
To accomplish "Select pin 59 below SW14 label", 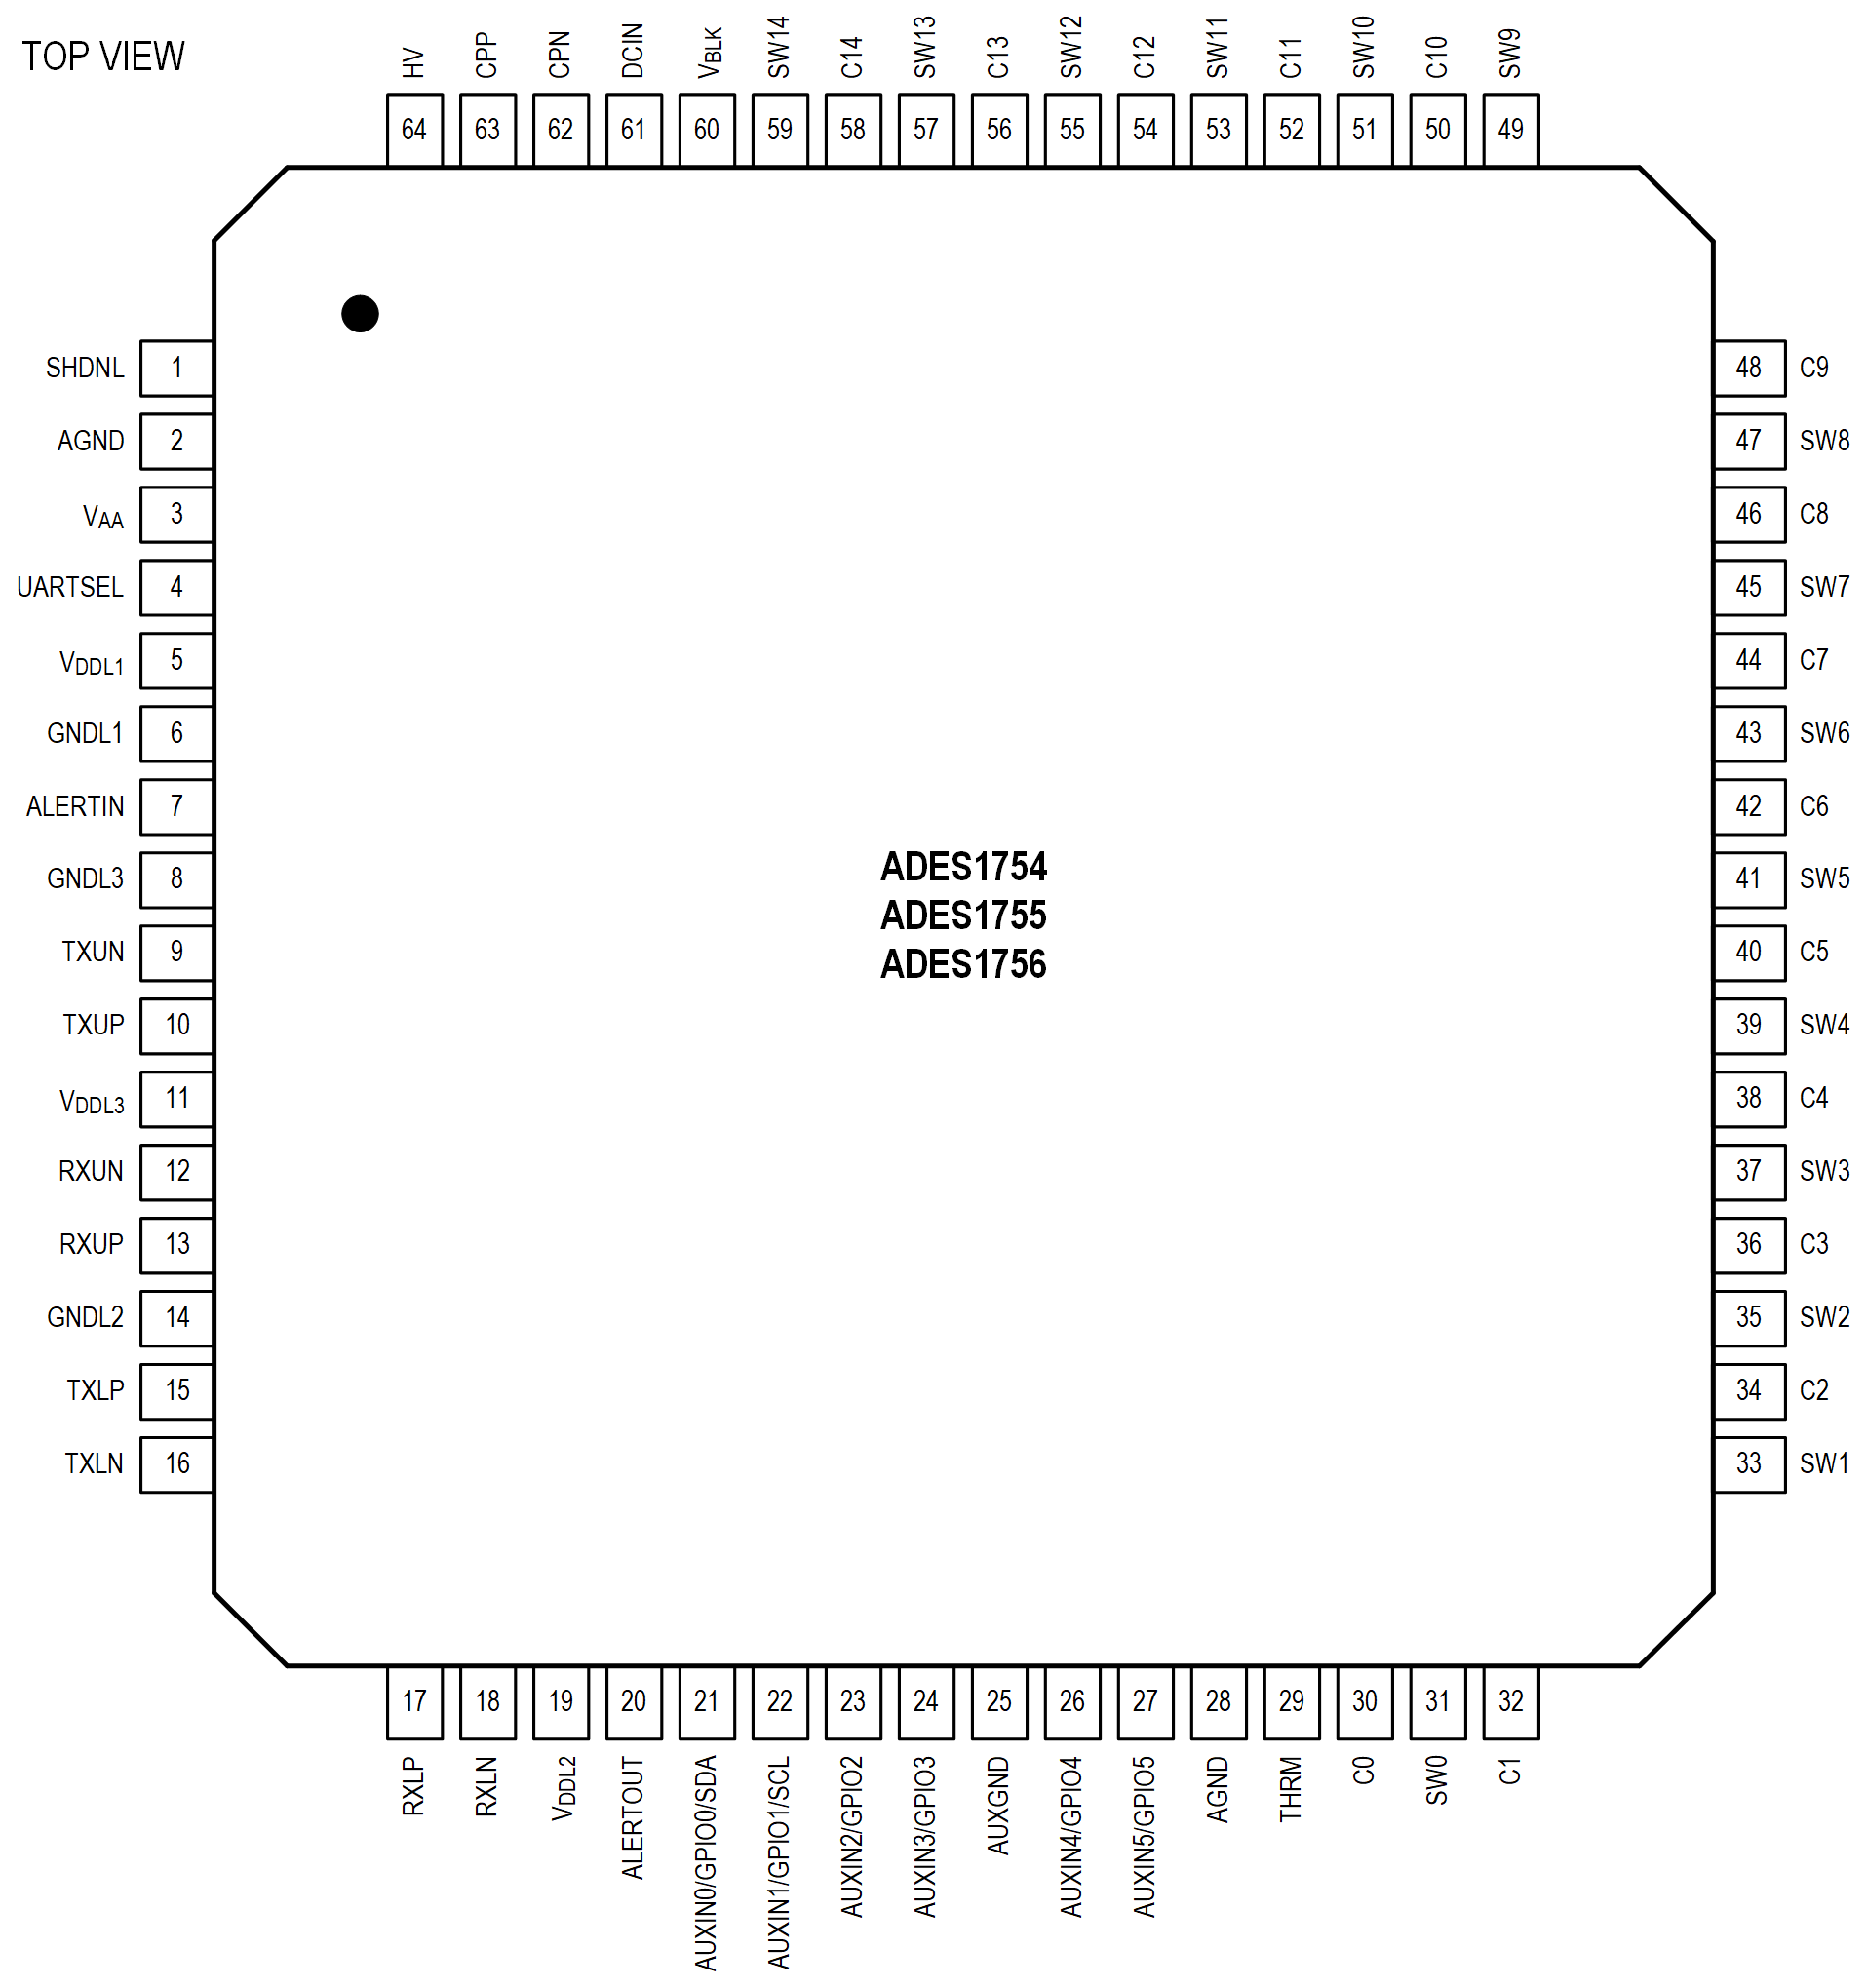I will pyautogui.click(x=779, y=129).
